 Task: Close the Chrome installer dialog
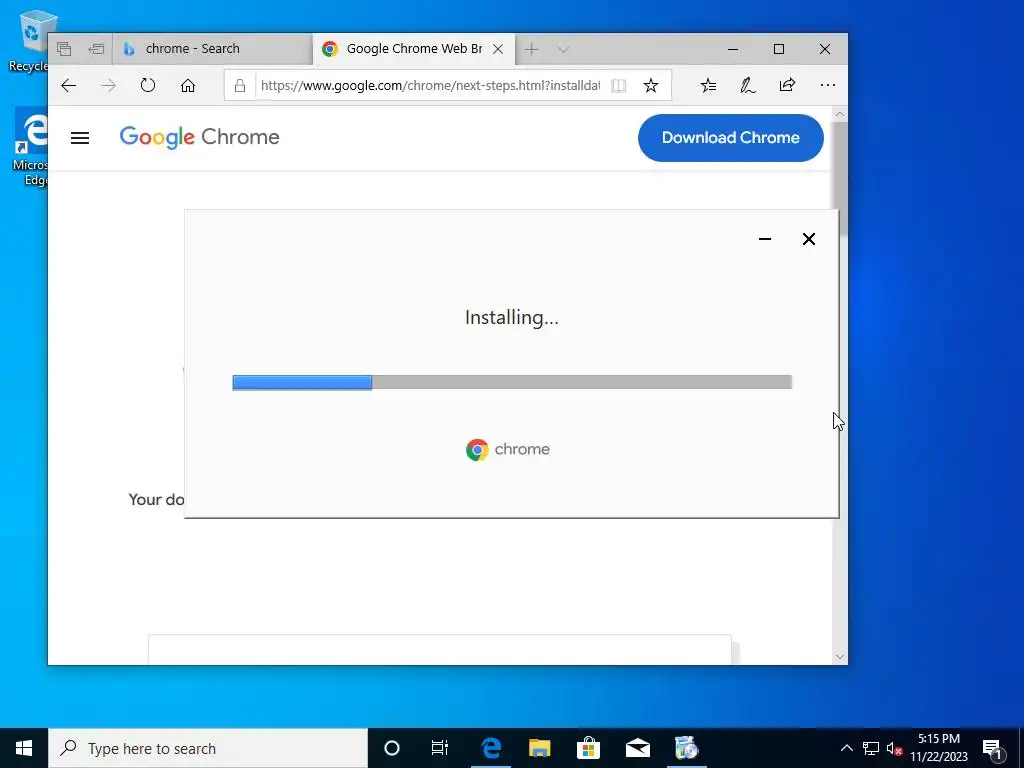click(x=808, y=239)
